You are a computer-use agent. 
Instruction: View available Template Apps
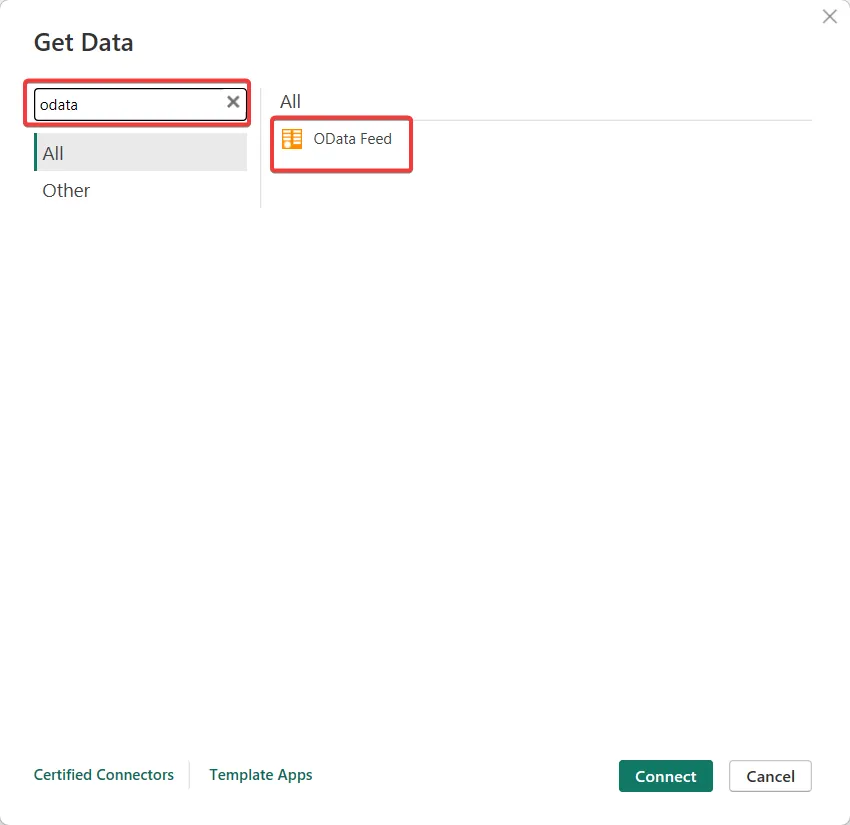260,775
